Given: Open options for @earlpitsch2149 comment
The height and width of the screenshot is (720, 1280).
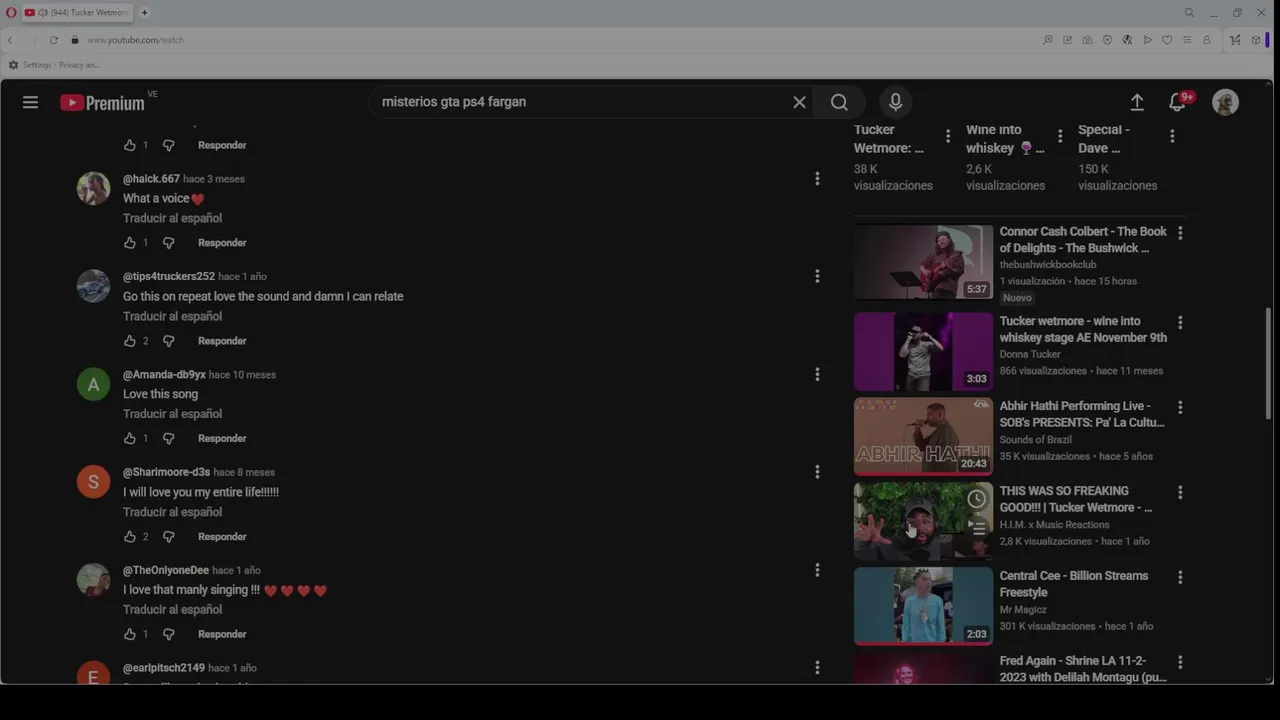Looking at the screenshot, I should [817, 668].
